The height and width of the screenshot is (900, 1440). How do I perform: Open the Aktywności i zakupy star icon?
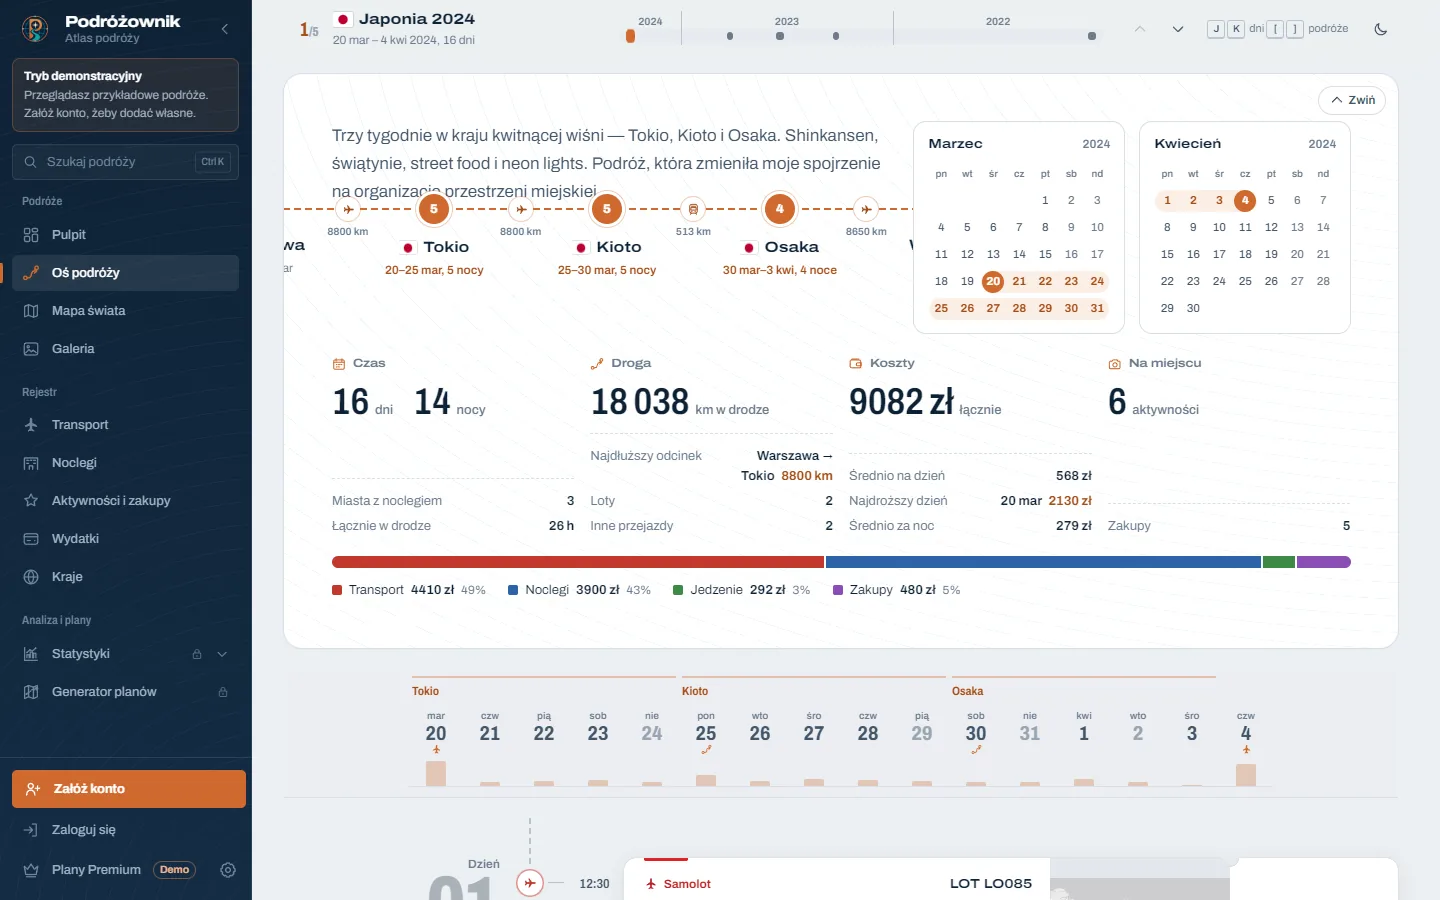click(x=31, y=501)
